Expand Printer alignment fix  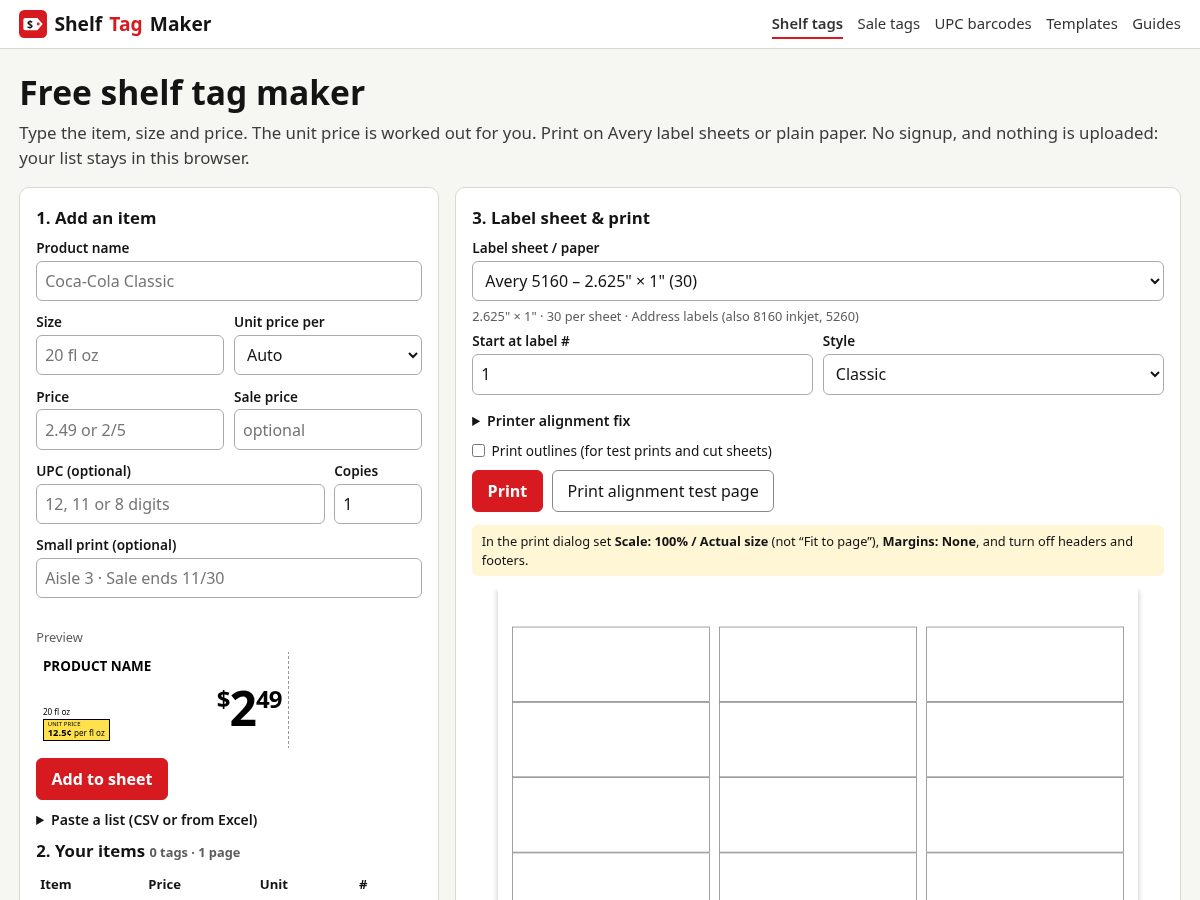pos(551,421)
